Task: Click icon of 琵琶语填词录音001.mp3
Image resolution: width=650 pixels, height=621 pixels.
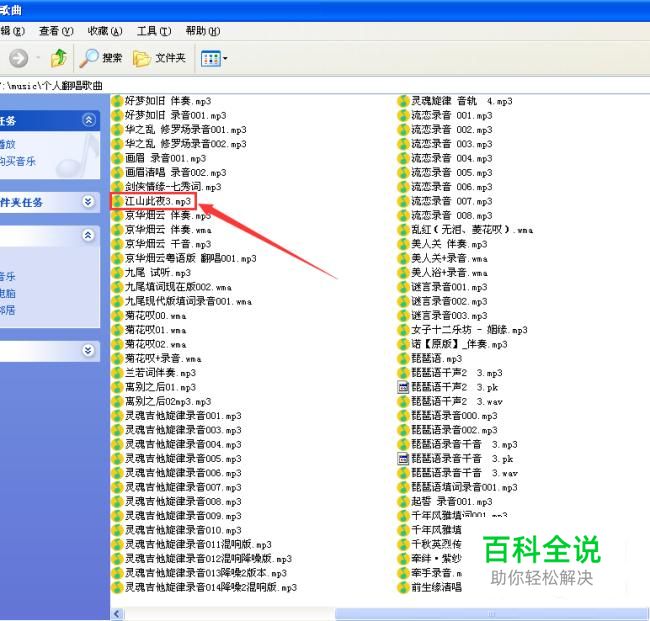Action: [404, 487]
